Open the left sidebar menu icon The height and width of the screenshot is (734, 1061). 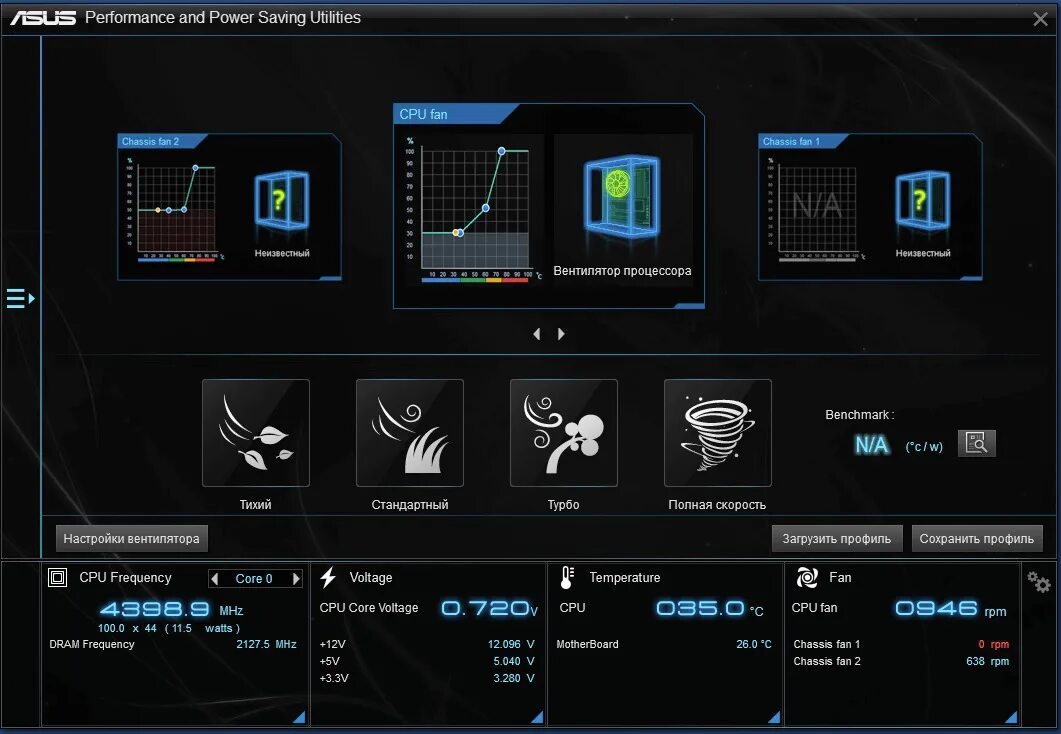point(20,298)
